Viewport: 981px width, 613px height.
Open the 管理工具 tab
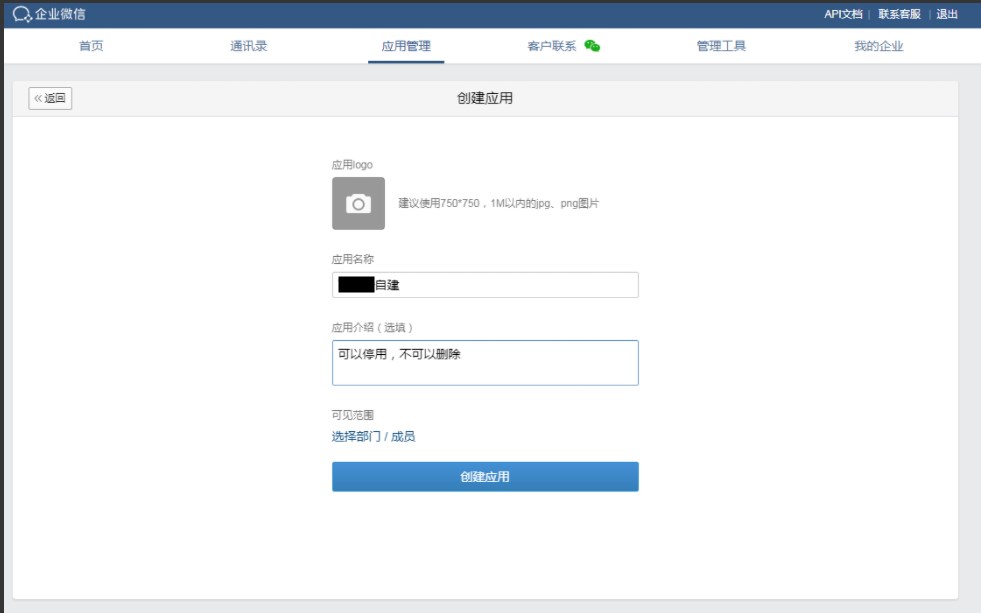click(x=721, y=46)
